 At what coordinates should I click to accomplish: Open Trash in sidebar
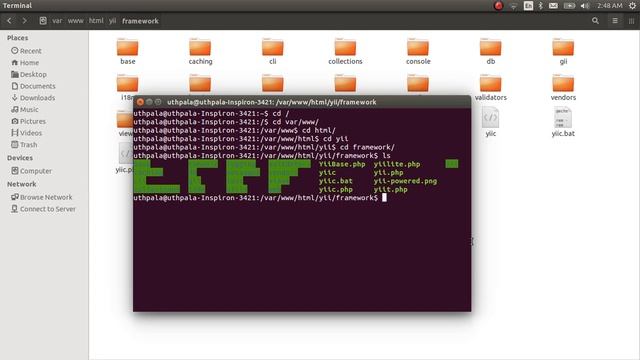pyautogui.click(x=24, y=144)
